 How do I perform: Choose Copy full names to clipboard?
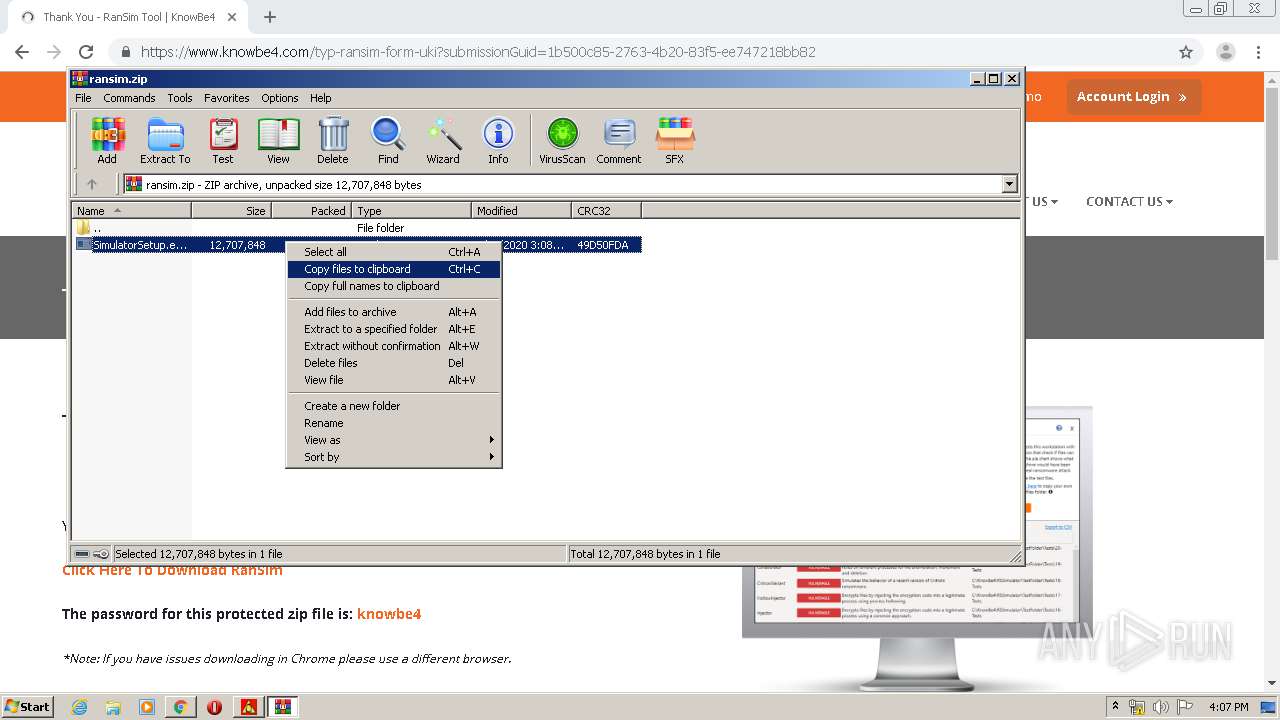tap(393, 286)
